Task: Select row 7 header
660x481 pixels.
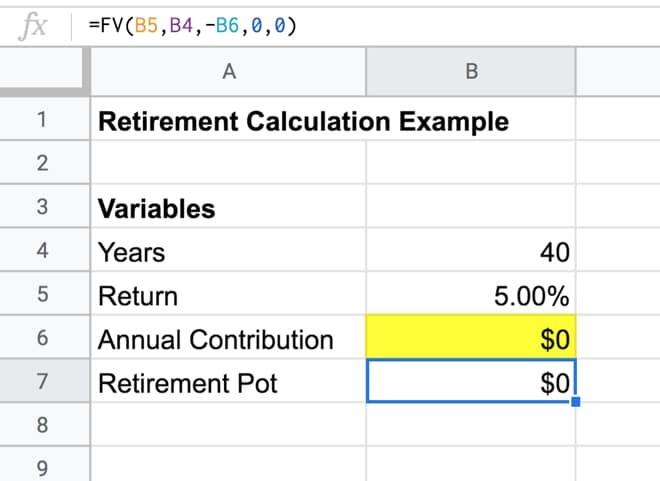Action: (x=41, y=382)
